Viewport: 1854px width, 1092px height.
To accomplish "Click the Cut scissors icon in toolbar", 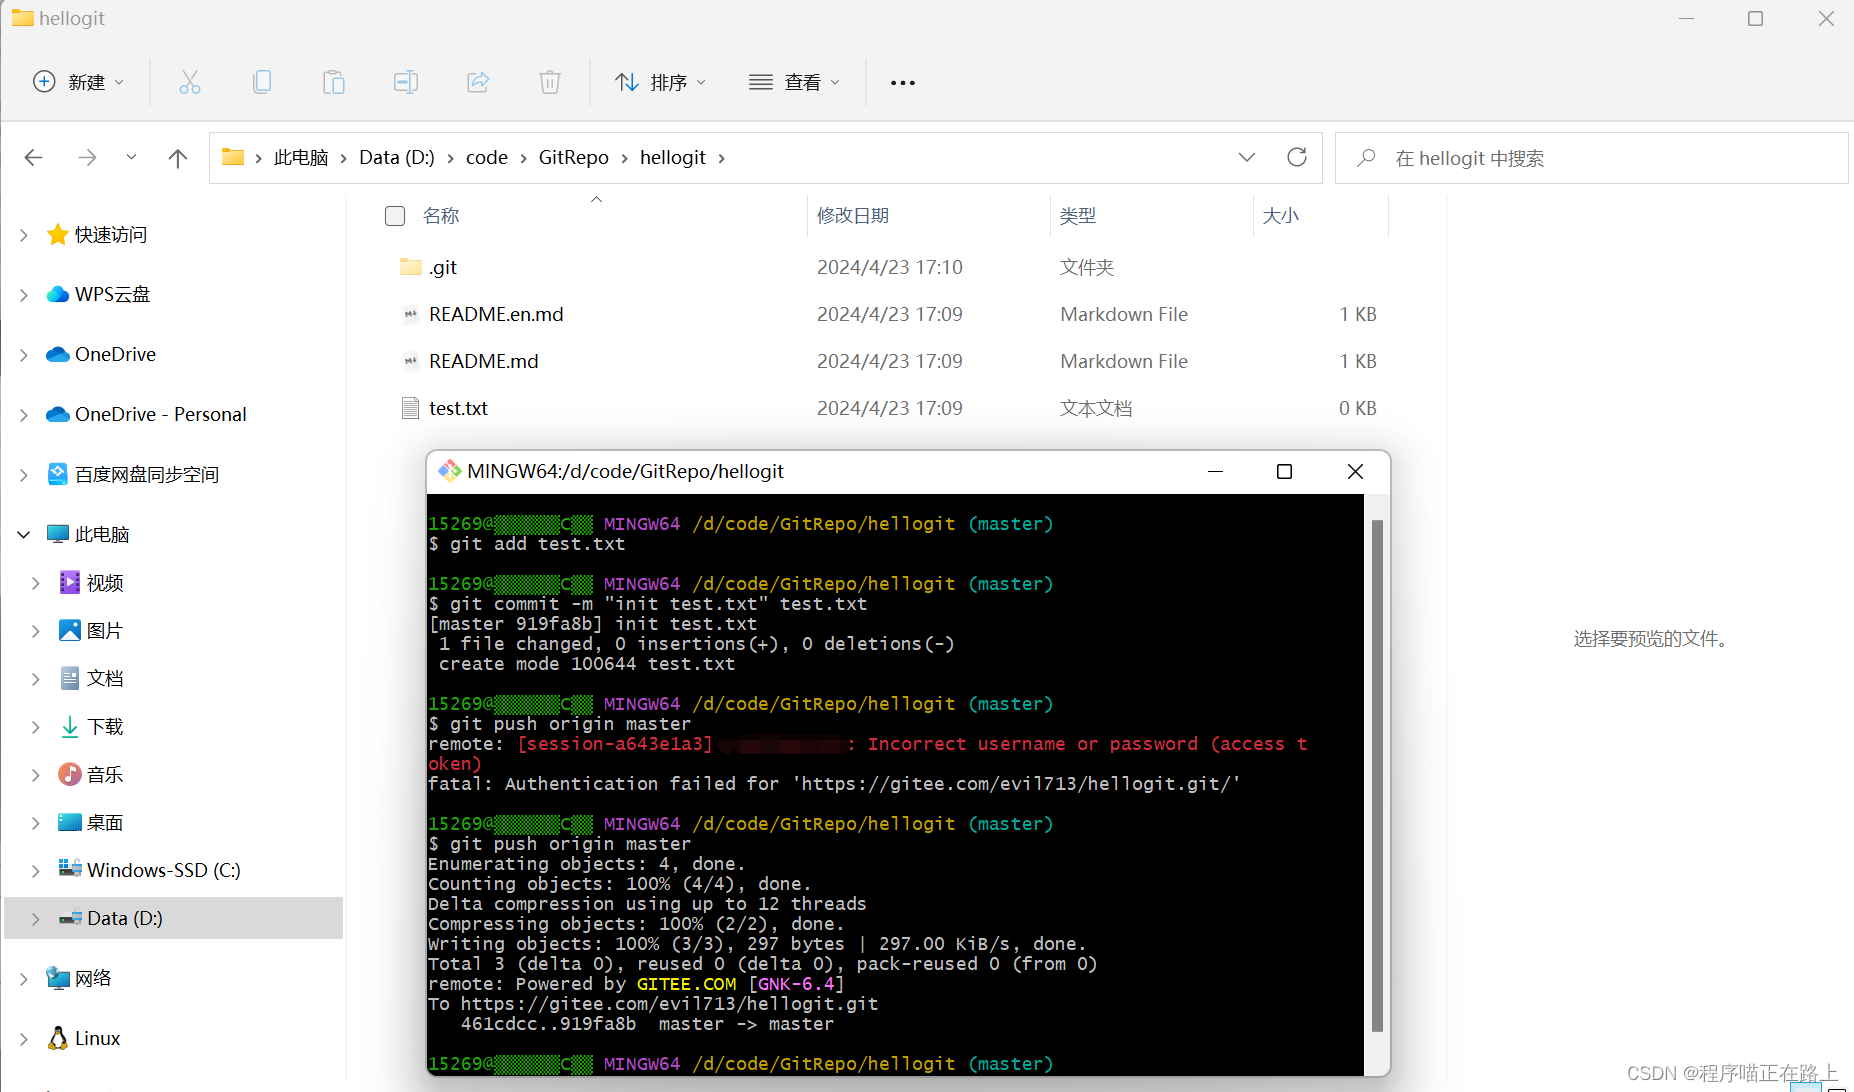I will point(190,82).
